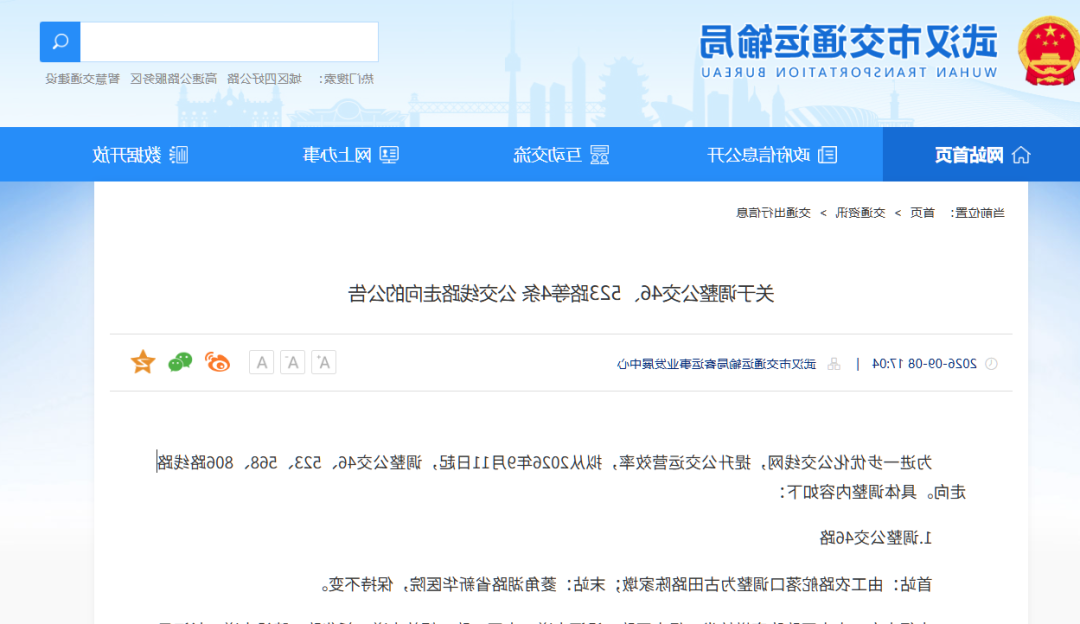Click the source icon beside 武汉市交通运输局客运事业发展中心
This screenshot has width=1080, height=624.
[833, 364]
